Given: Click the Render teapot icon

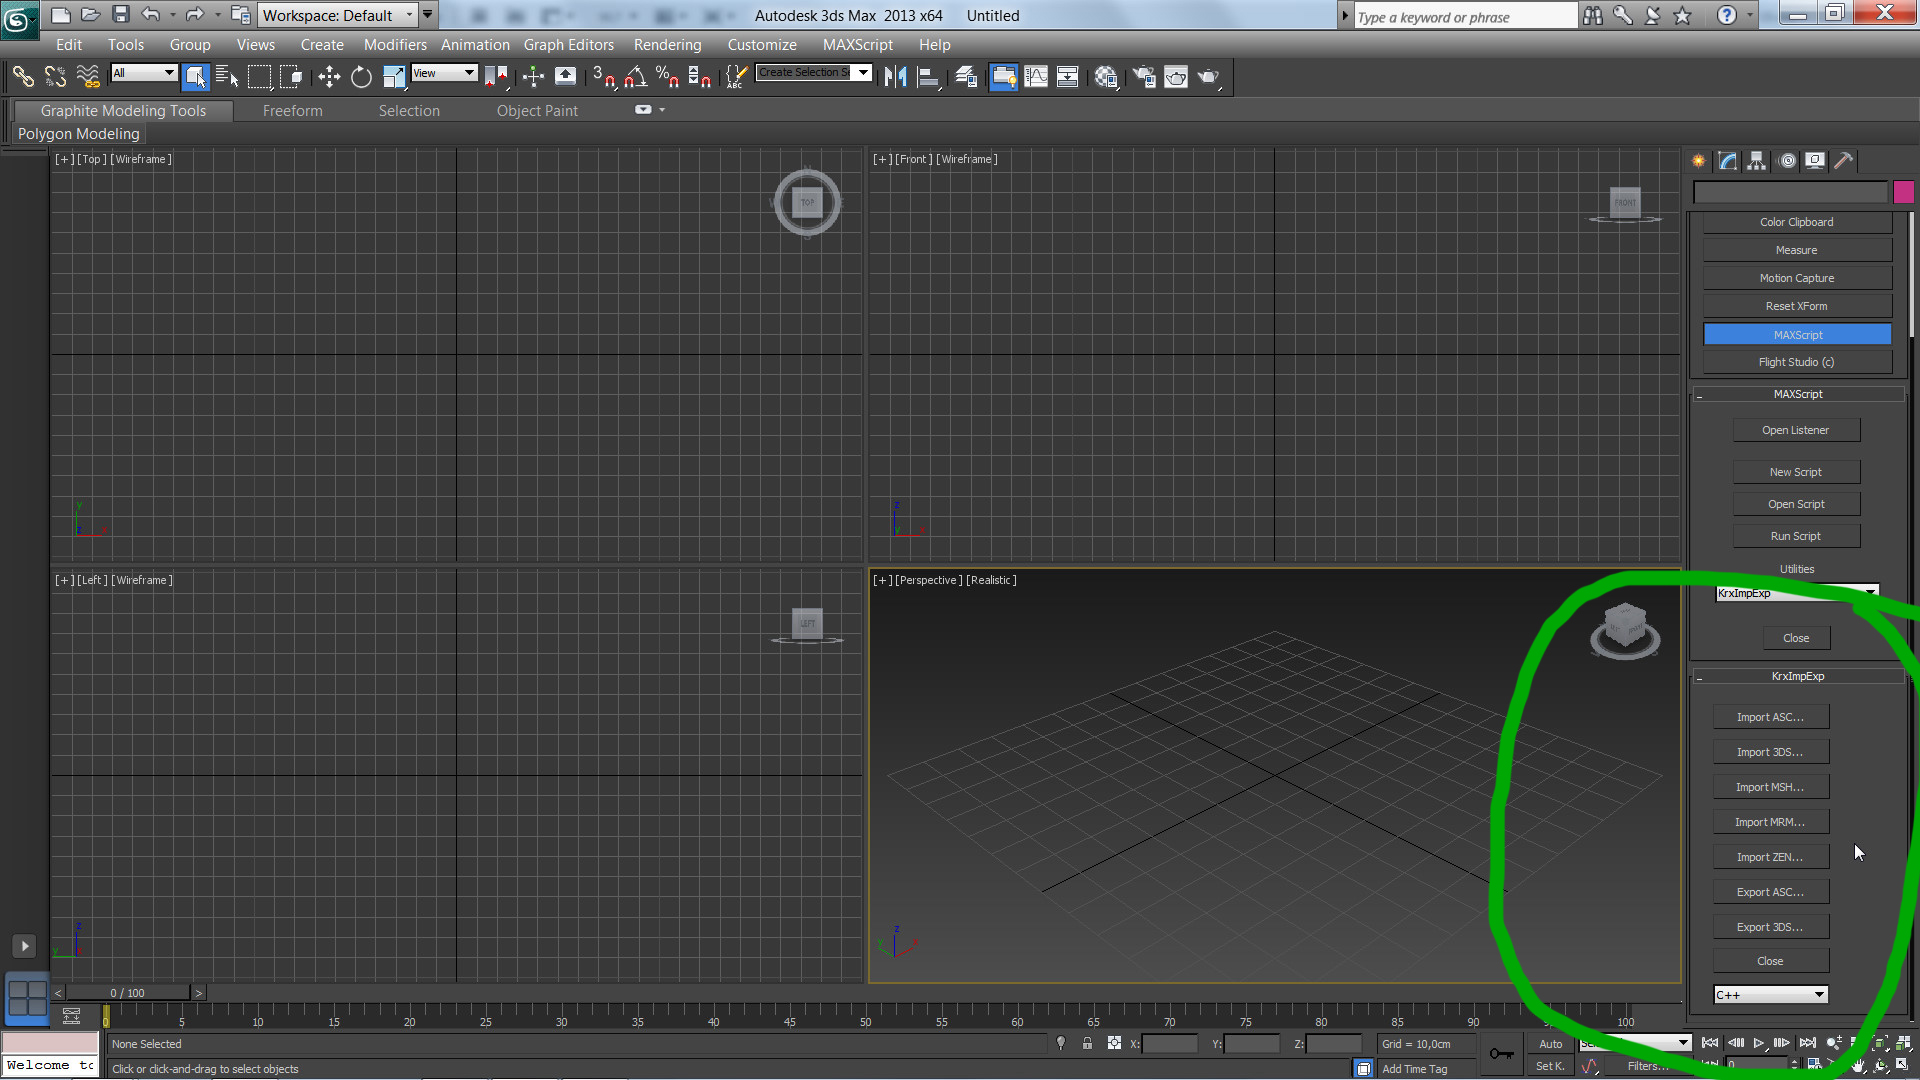Looking at the screenshot, I should 1176,77.
